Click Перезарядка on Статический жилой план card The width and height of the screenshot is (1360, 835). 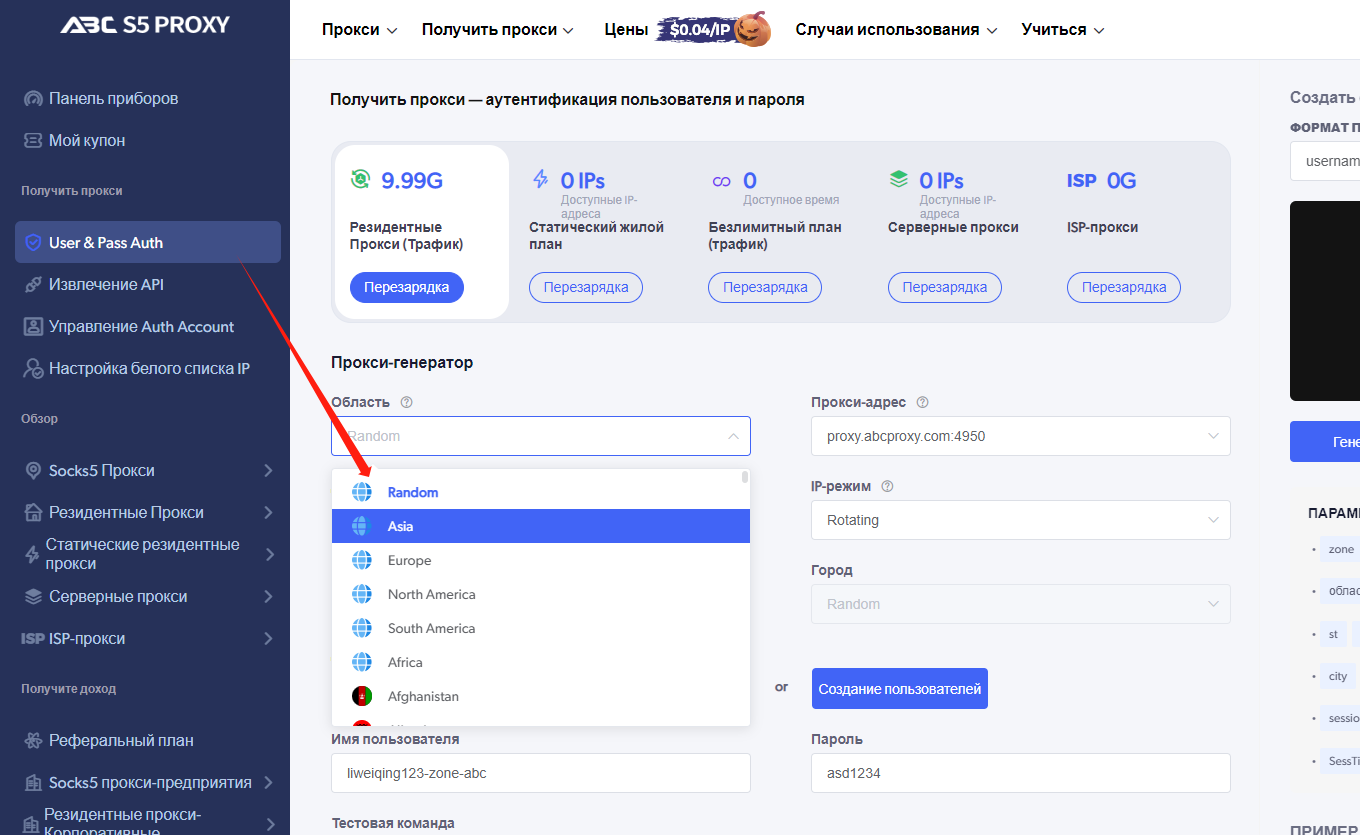coord(586,287)
